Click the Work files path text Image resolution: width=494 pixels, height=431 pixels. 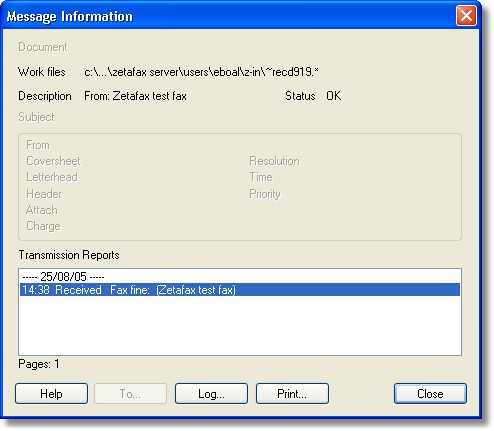pyautogui.click(x=201, y=72)
